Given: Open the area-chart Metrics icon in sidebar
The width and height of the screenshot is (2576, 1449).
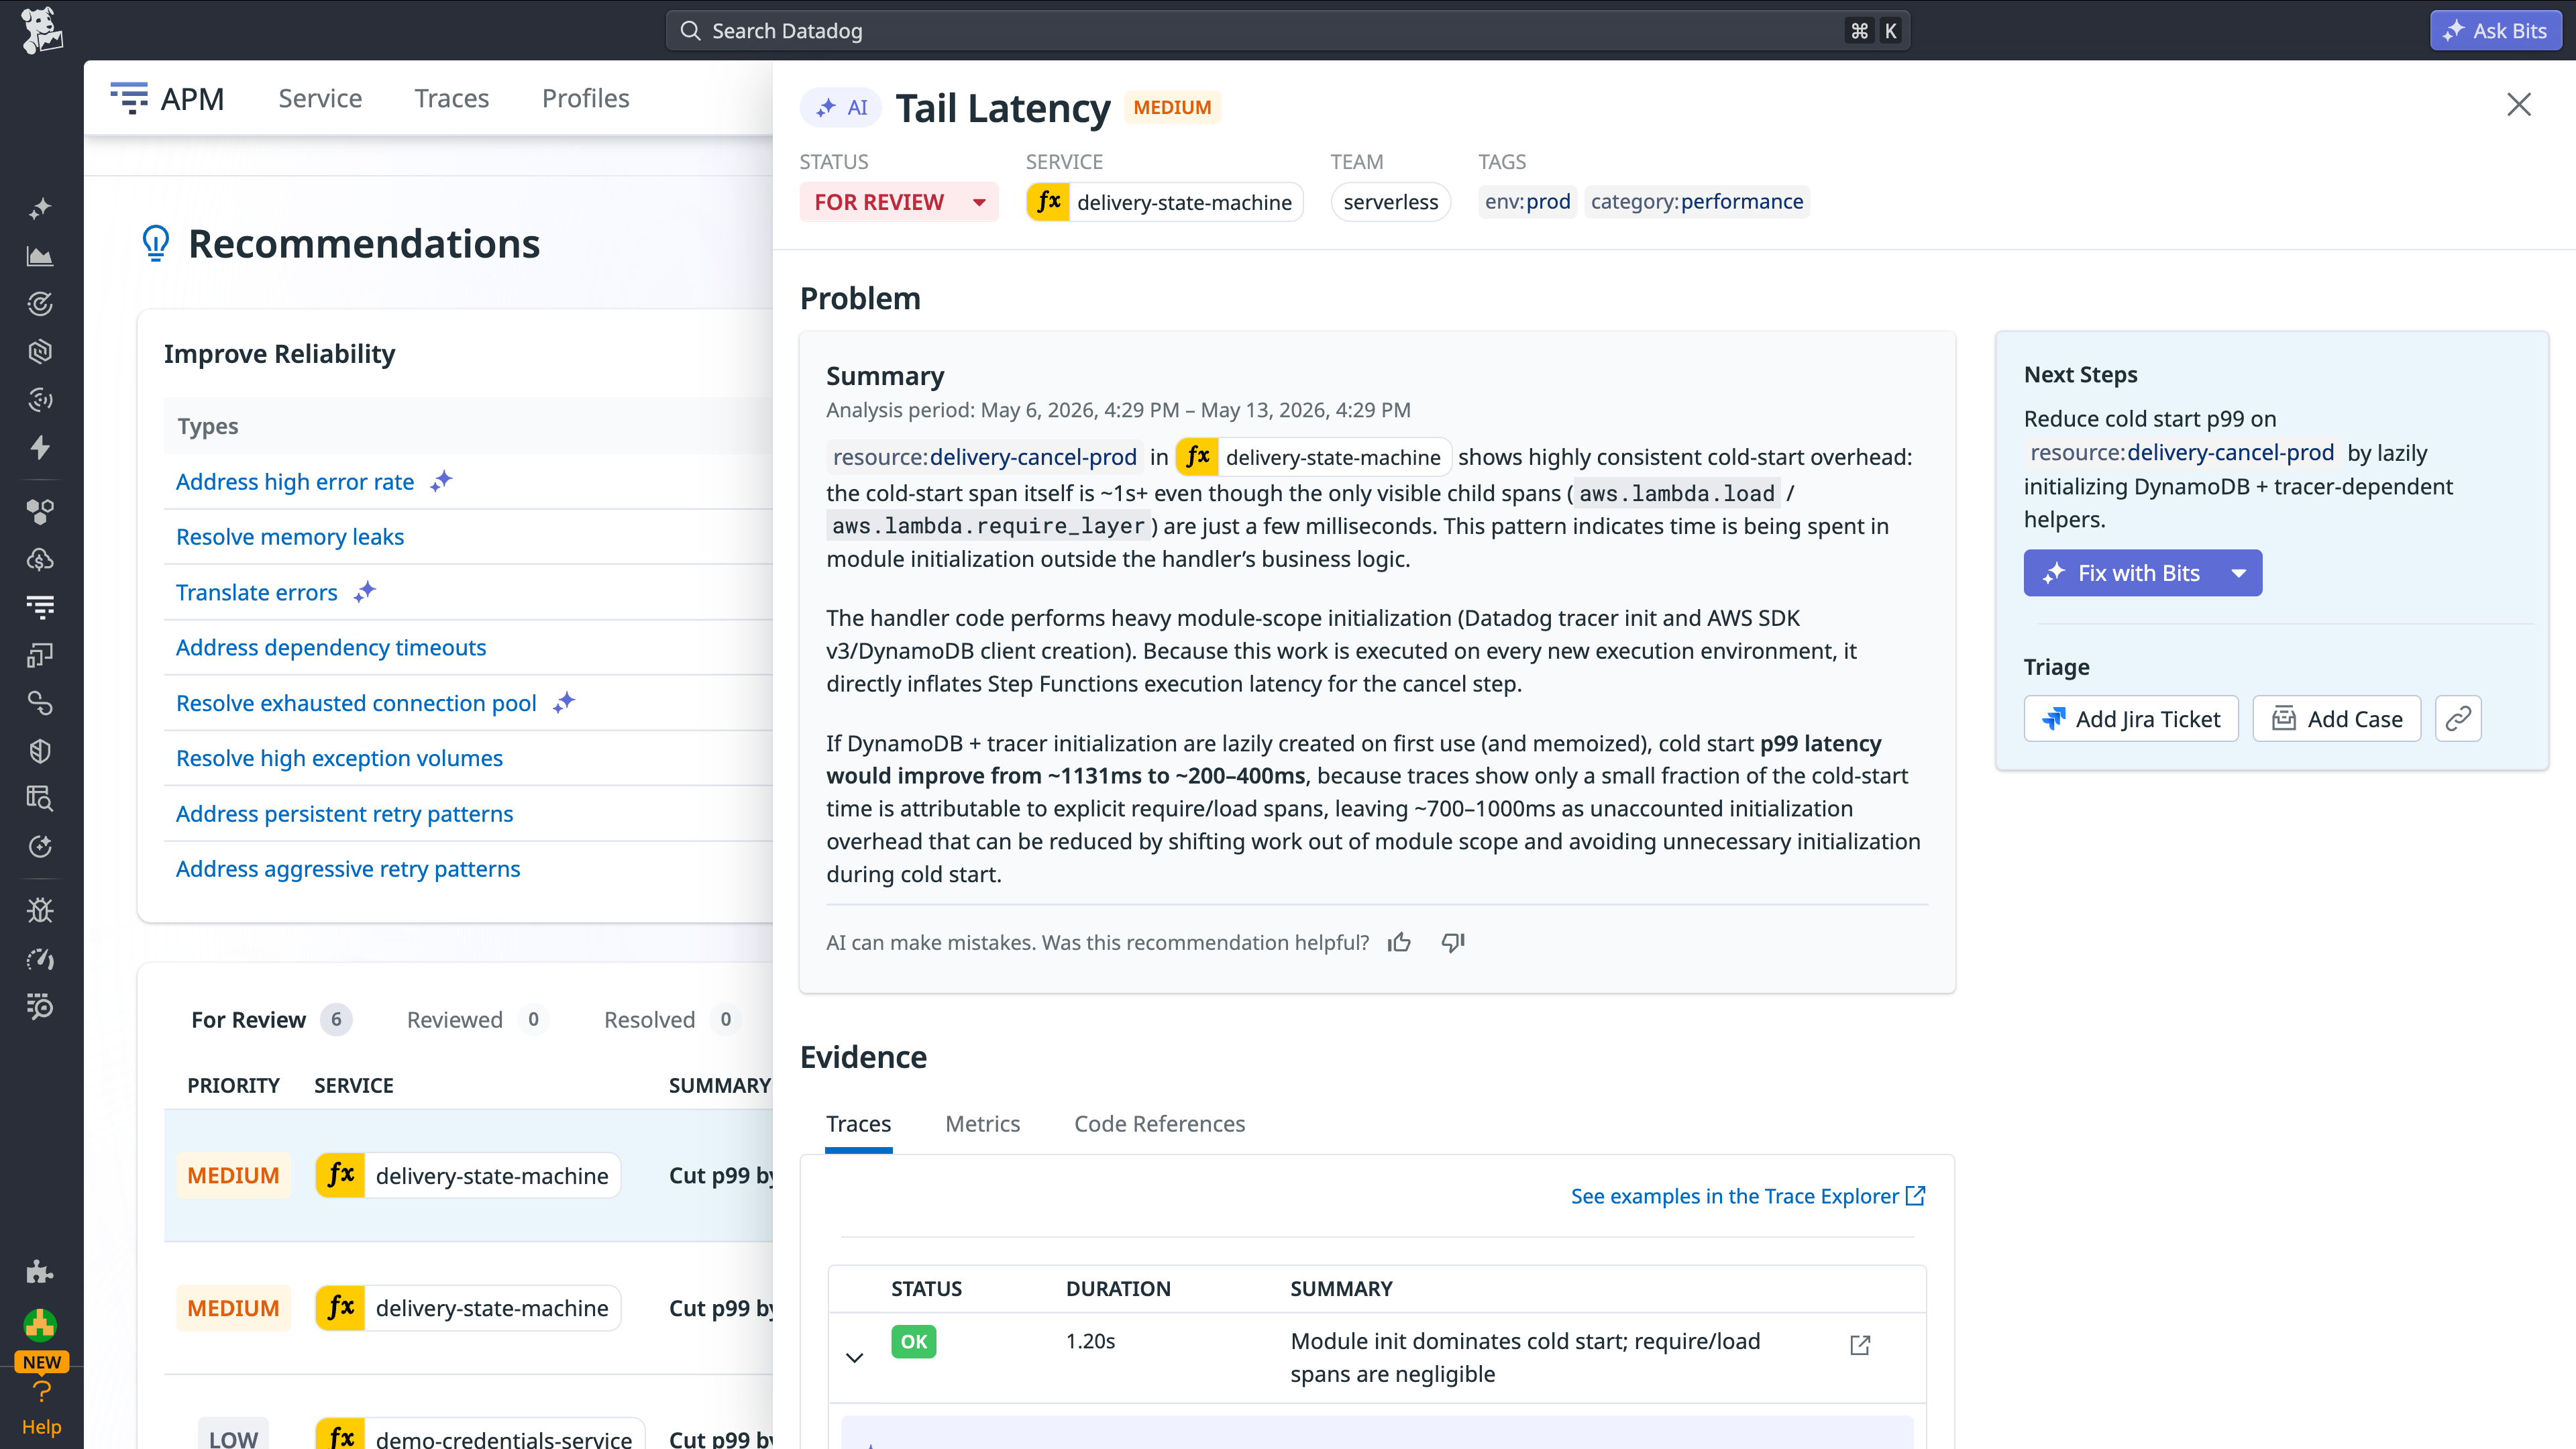Looking at the screenshot, I should pos(40,257).
